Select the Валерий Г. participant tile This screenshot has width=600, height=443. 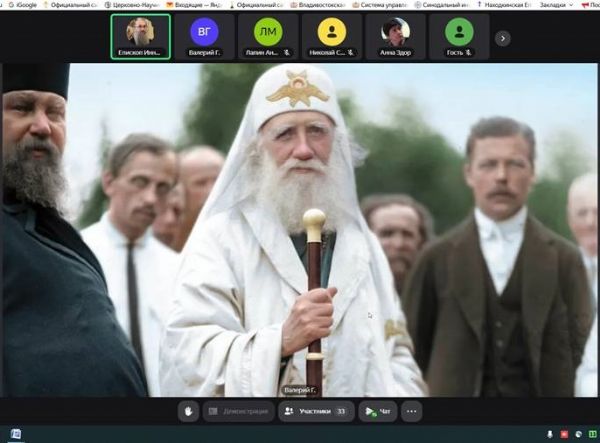pyautogui.click(x=203, y=37)
